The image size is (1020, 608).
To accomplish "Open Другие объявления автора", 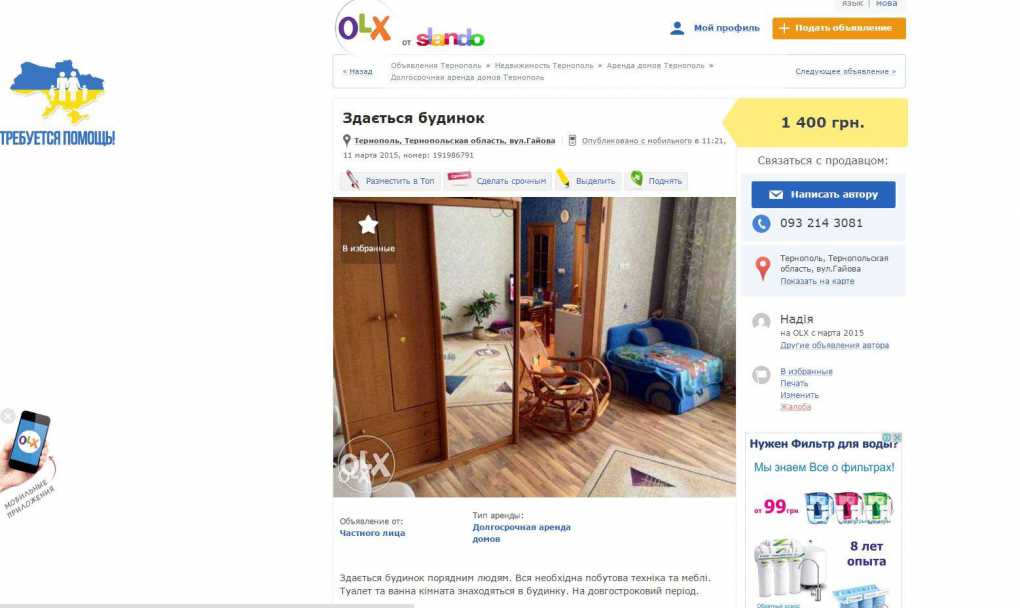I will pos(834,345).
